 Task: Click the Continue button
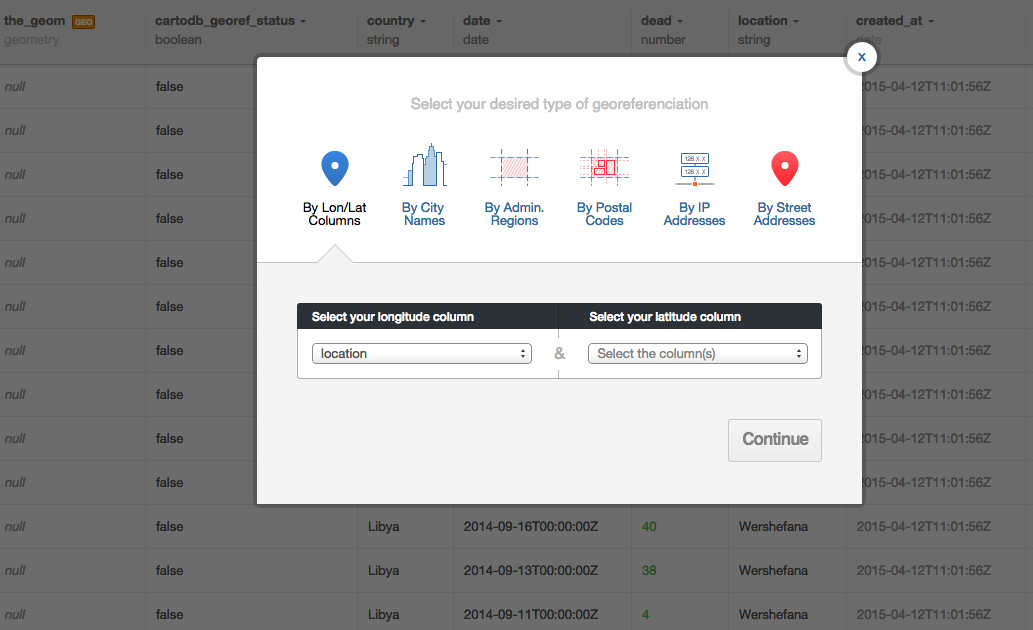pyautogui.click(x=775, y=440)
